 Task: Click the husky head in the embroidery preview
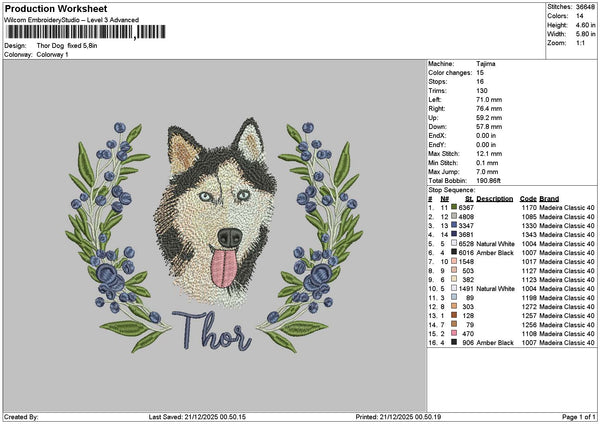(x=215, y=212)
